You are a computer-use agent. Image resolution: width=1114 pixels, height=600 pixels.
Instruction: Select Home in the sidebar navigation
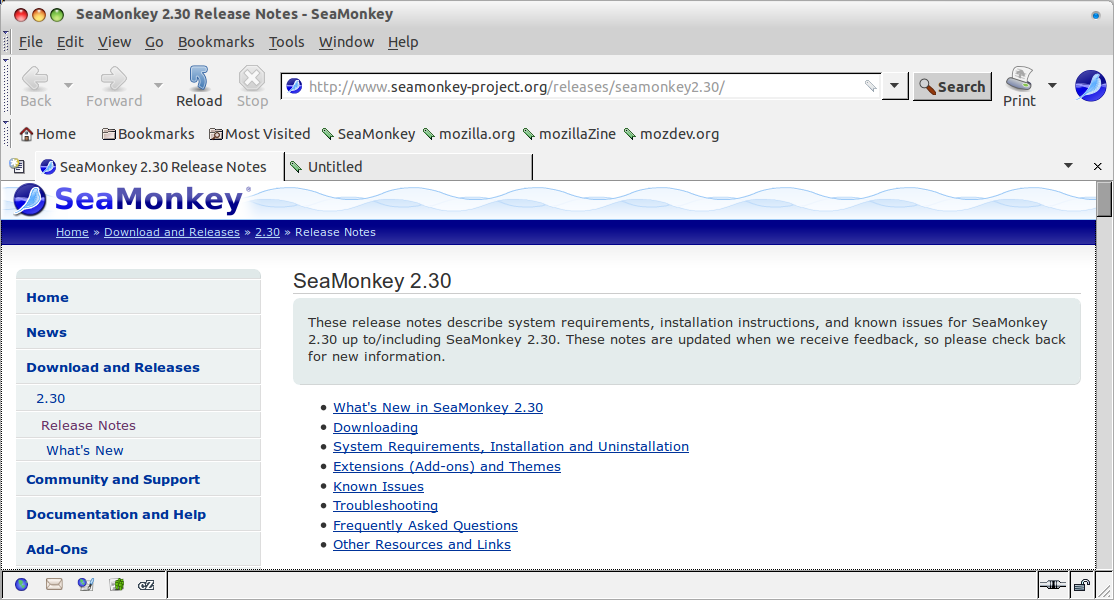139,298
